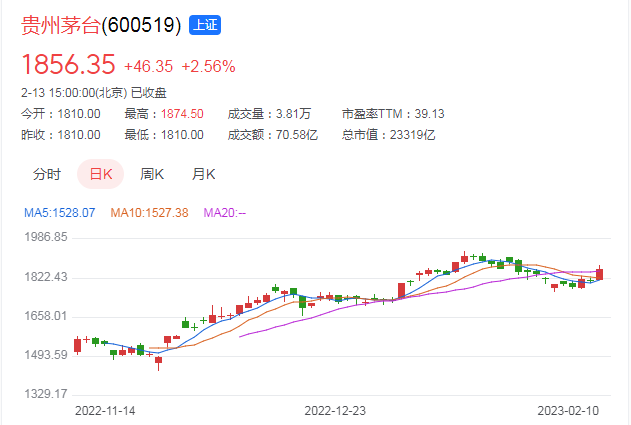Click the 最低：1810.00 value
The height and width of the screenshot is (425, 631).
click(164, 135)
